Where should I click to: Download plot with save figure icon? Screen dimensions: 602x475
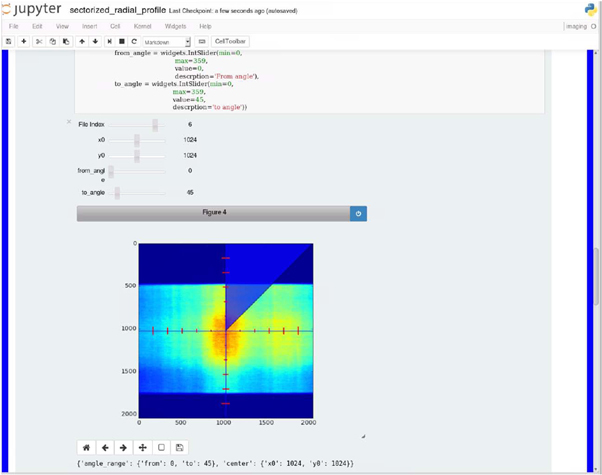pos(179,447)
